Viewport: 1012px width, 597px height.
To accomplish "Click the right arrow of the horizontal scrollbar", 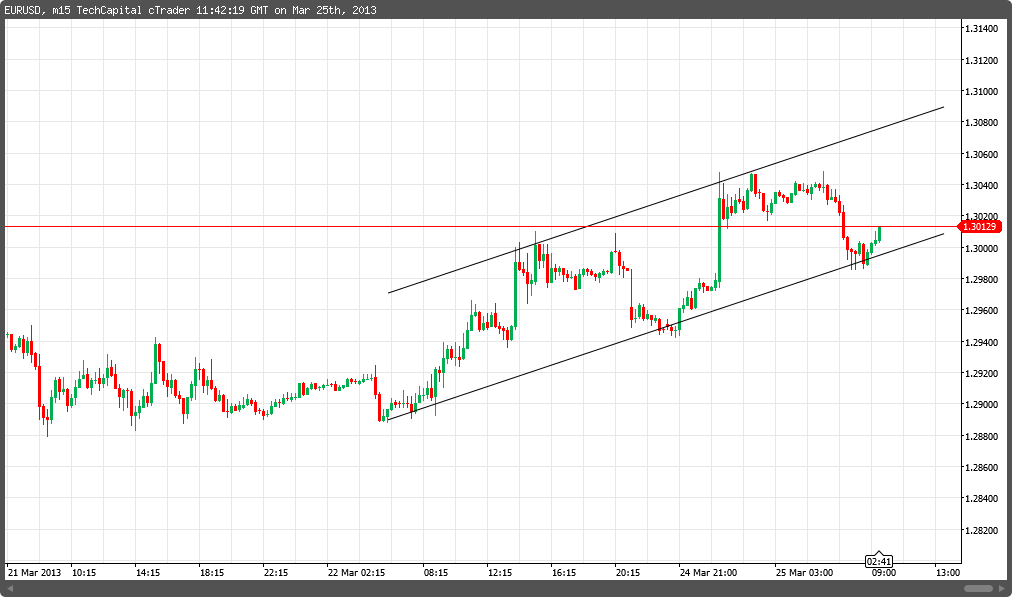I will (x=1002, y=588).
